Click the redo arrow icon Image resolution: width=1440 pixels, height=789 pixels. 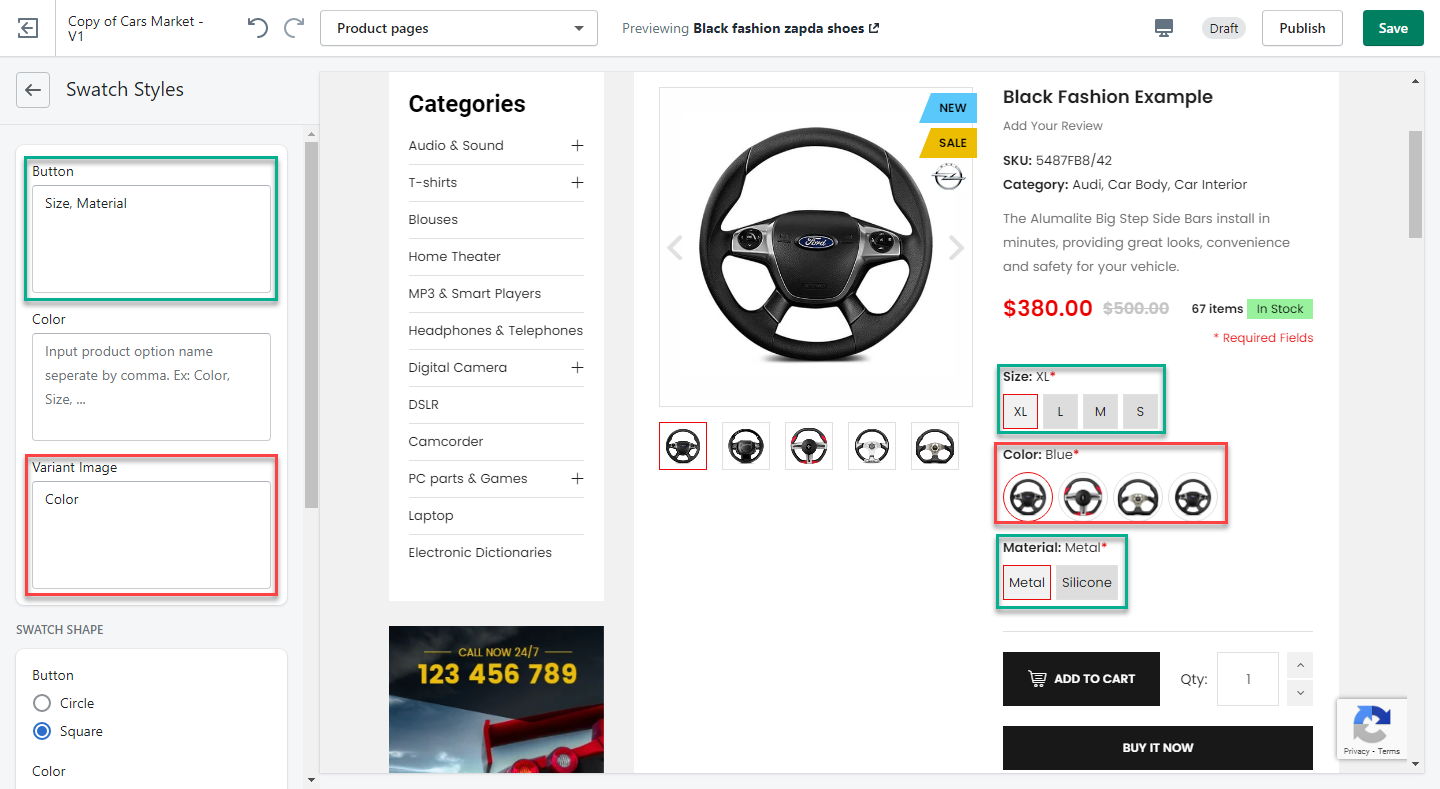(x=294, y=28)
